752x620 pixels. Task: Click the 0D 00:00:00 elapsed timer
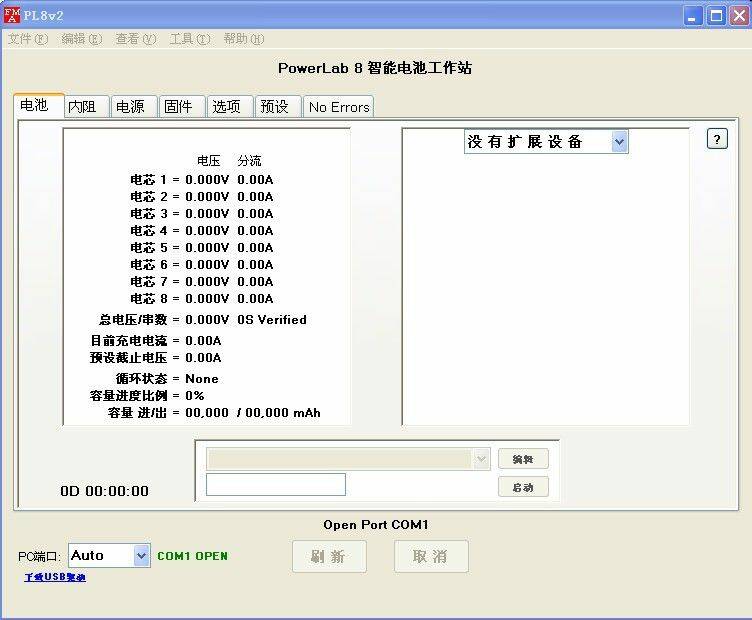(x=105, y=491)
